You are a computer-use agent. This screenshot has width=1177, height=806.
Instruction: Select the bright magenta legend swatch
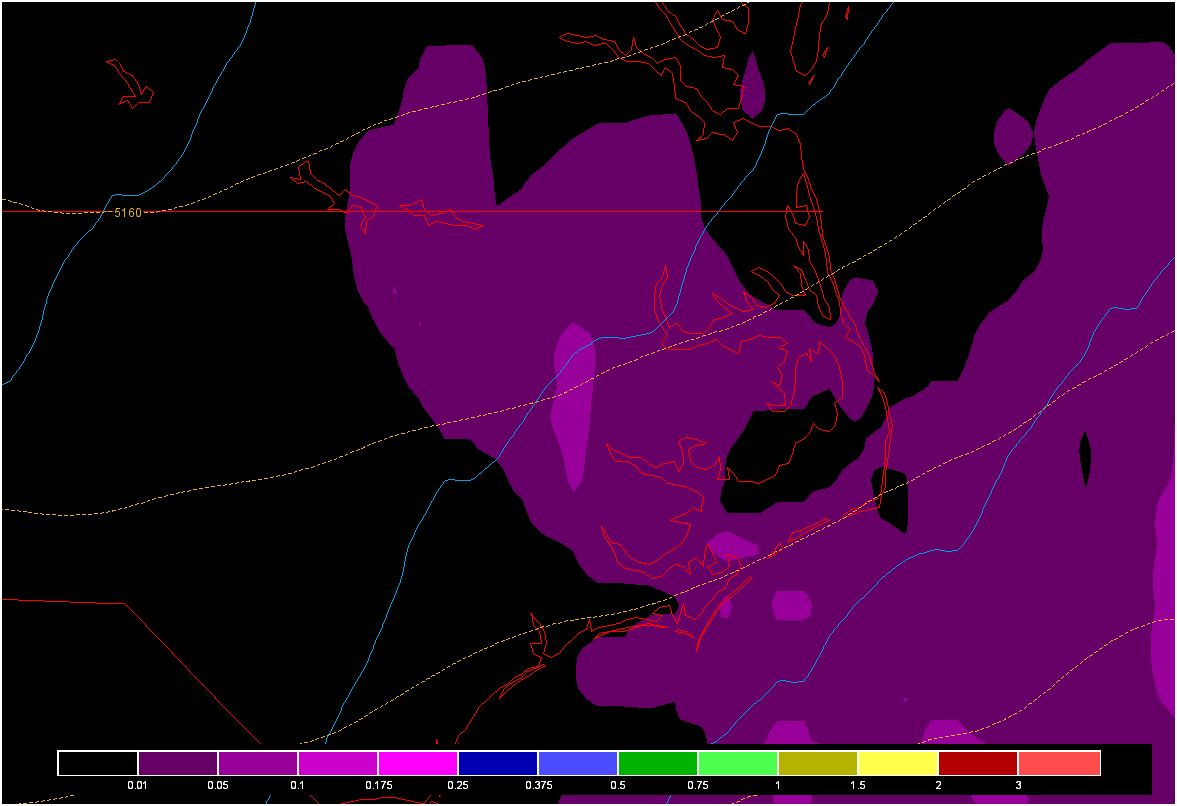pyautogui.click(x=418, y=763)
